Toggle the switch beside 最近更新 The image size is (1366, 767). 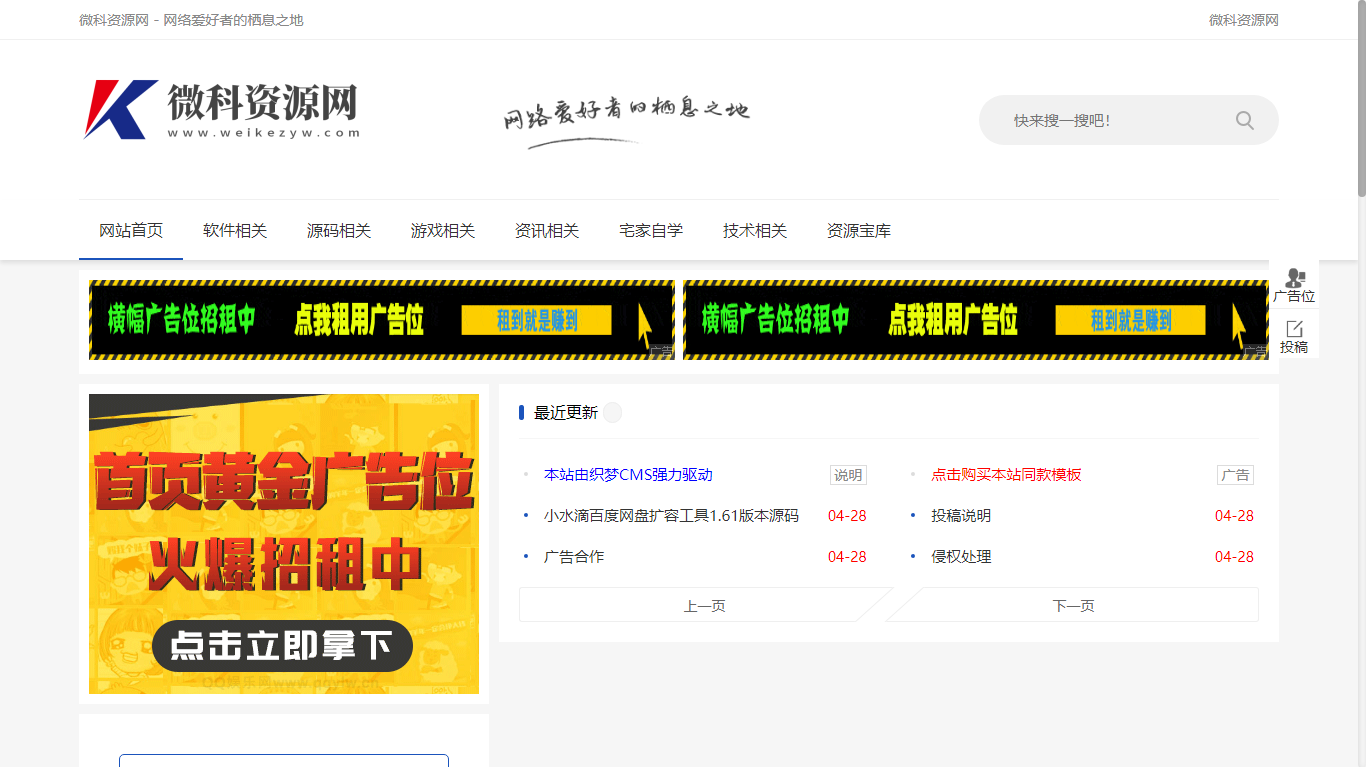[612, 412]
